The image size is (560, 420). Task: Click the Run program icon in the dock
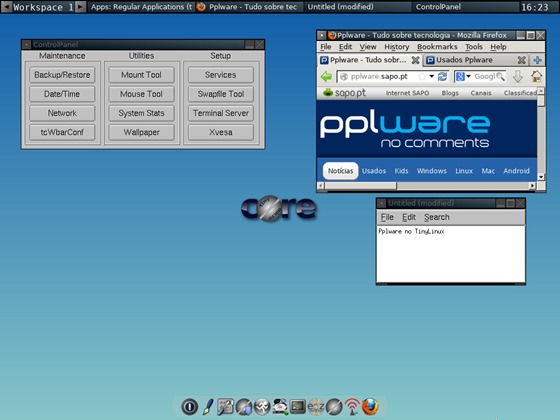(262, 407)
